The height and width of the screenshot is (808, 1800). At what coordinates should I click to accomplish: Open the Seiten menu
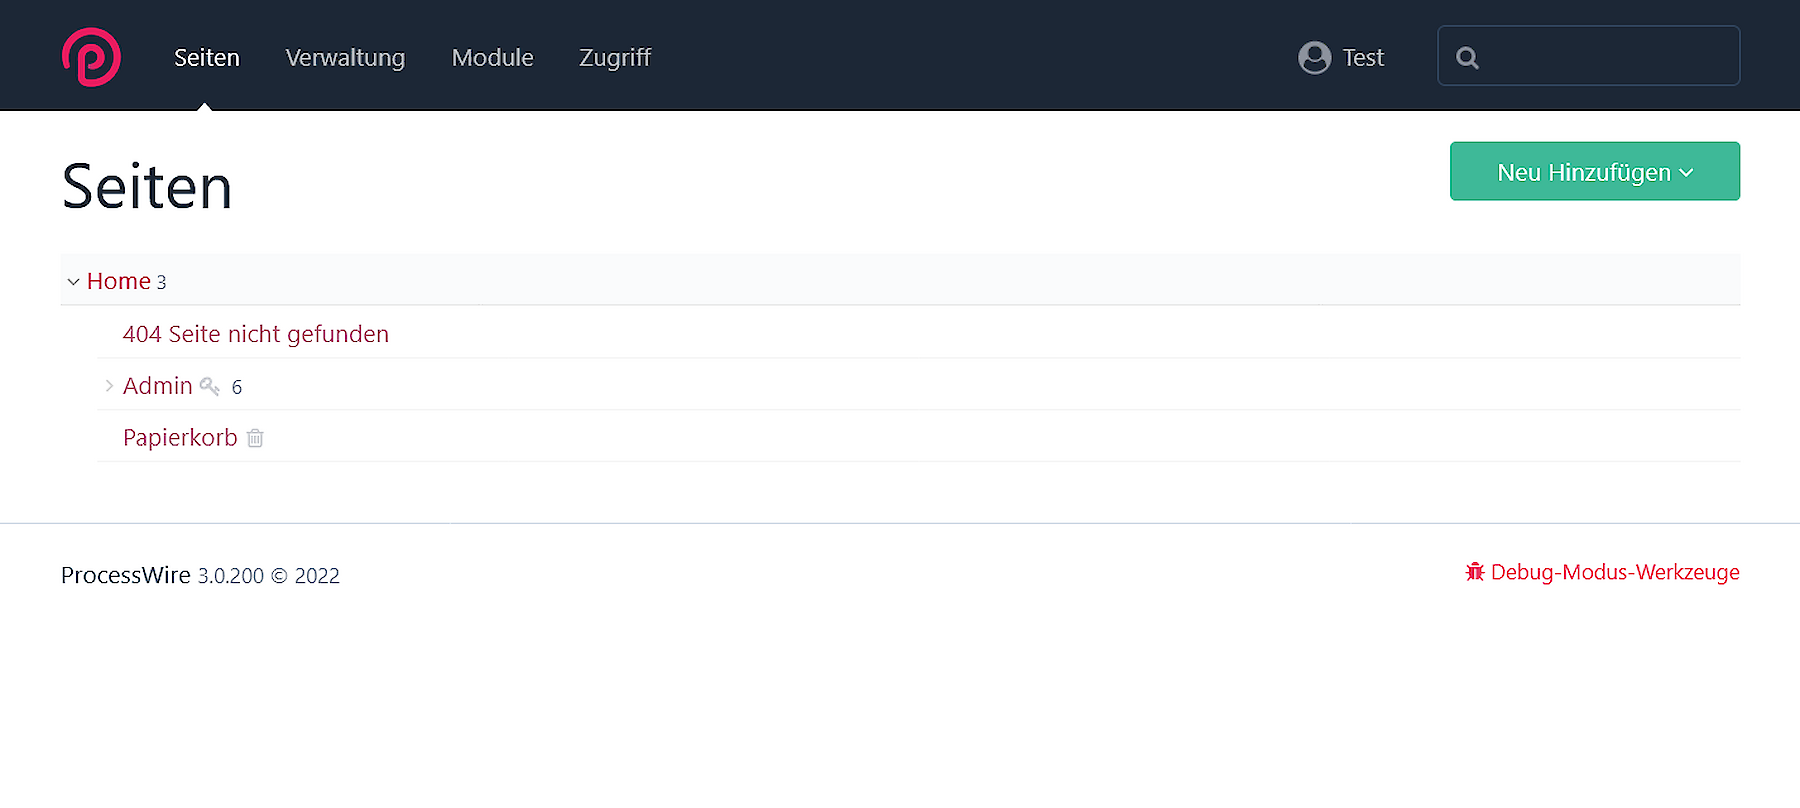pos(207,58)
